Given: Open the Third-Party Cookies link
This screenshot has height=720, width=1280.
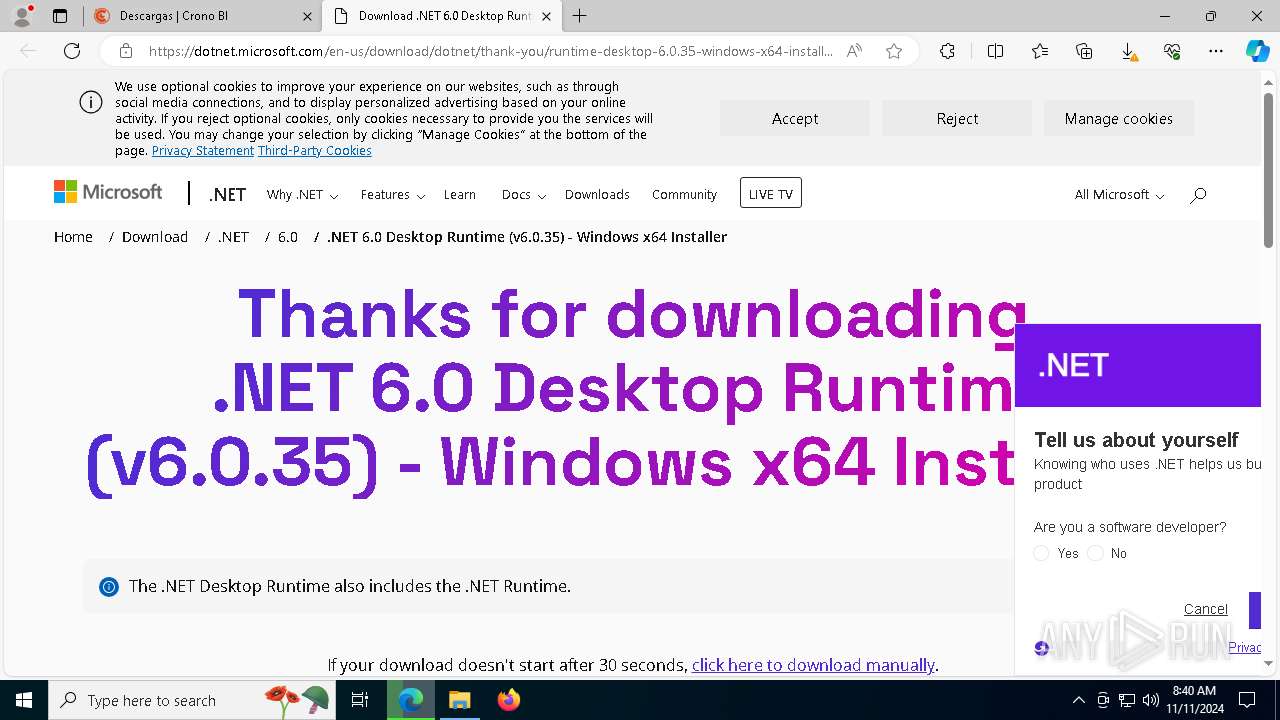Looking at the screenshot, I should [315, 151].
